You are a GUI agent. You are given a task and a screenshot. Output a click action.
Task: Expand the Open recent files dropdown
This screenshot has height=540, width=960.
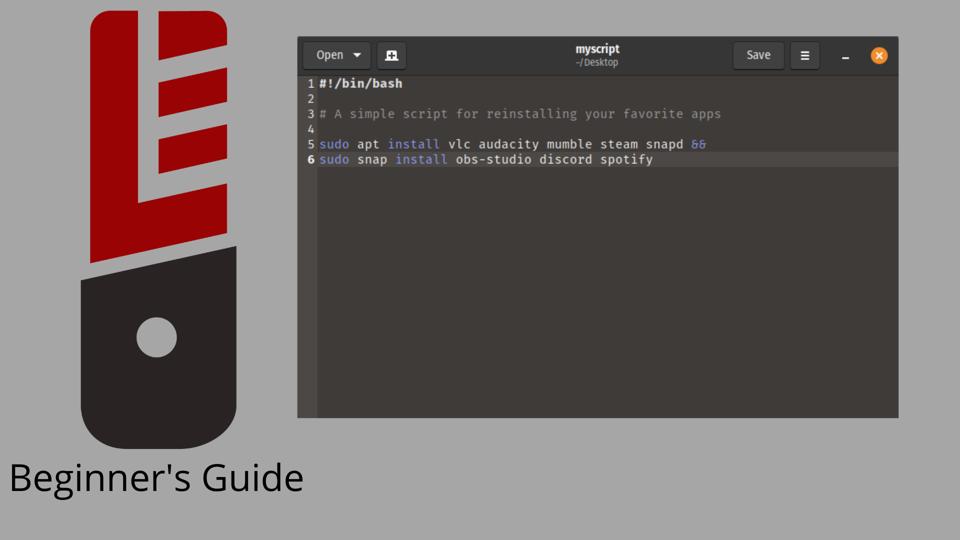click(x=357, y=56)
